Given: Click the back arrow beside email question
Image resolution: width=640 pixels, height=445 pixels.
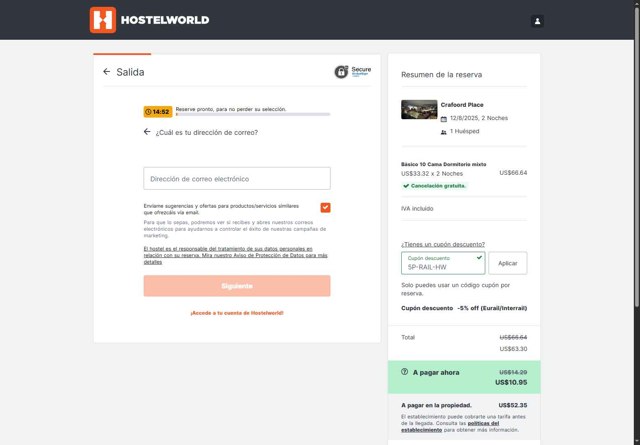Looking at the screenshot, I should tap(147, 131).
